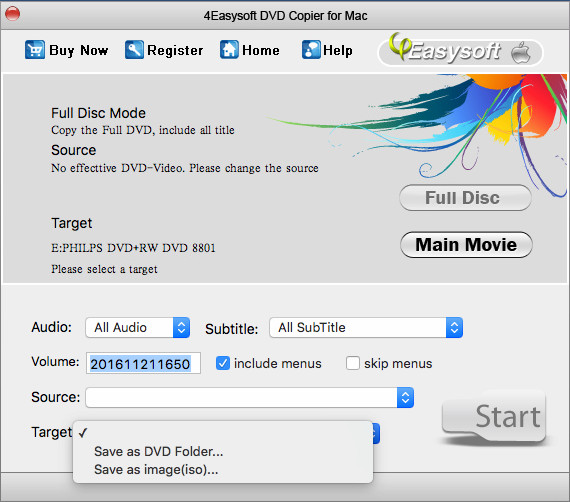Viewport: 570px width, 502px height.
Task: Click the Register key icon
Action: click(x=134, y=50)
